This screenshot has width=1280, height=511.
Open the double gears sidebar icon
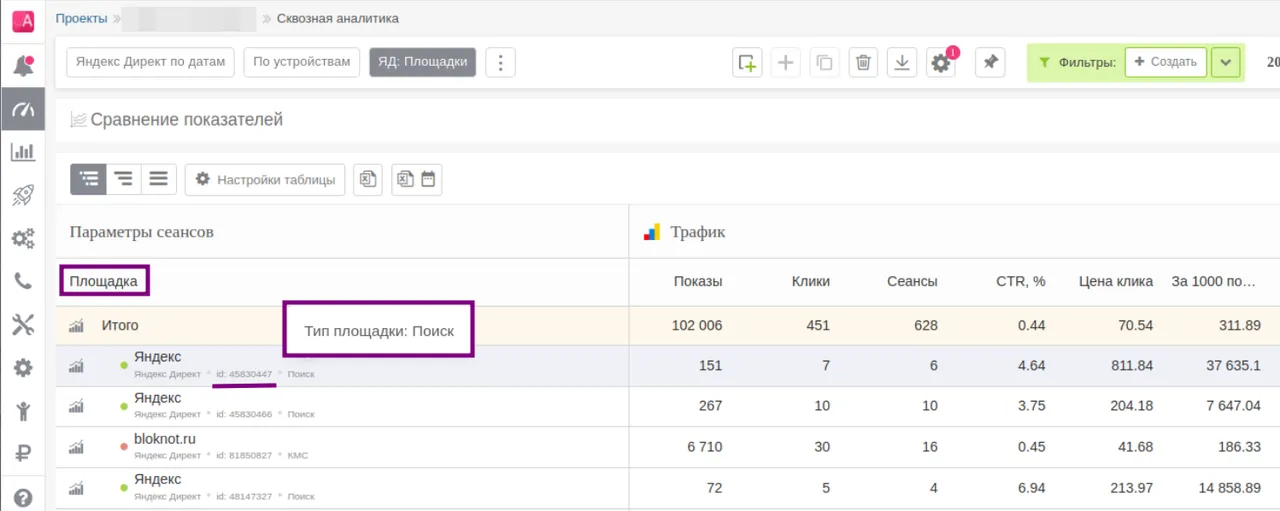(x=23, y=238)
